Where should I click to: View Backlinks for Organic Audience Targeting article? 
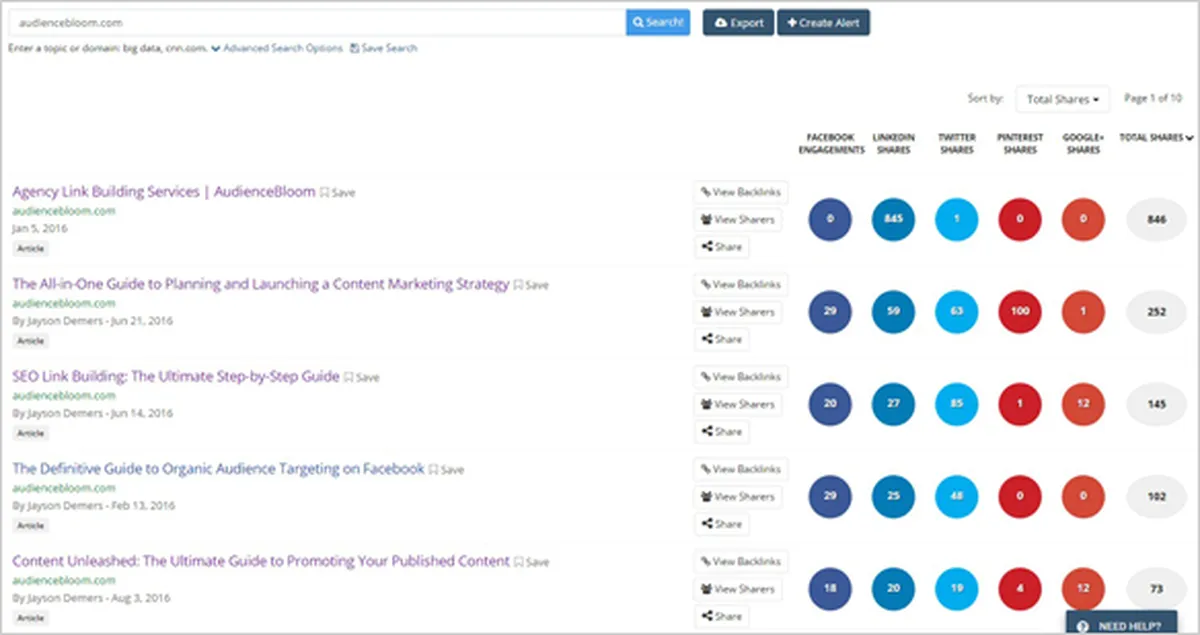[741, 469]
